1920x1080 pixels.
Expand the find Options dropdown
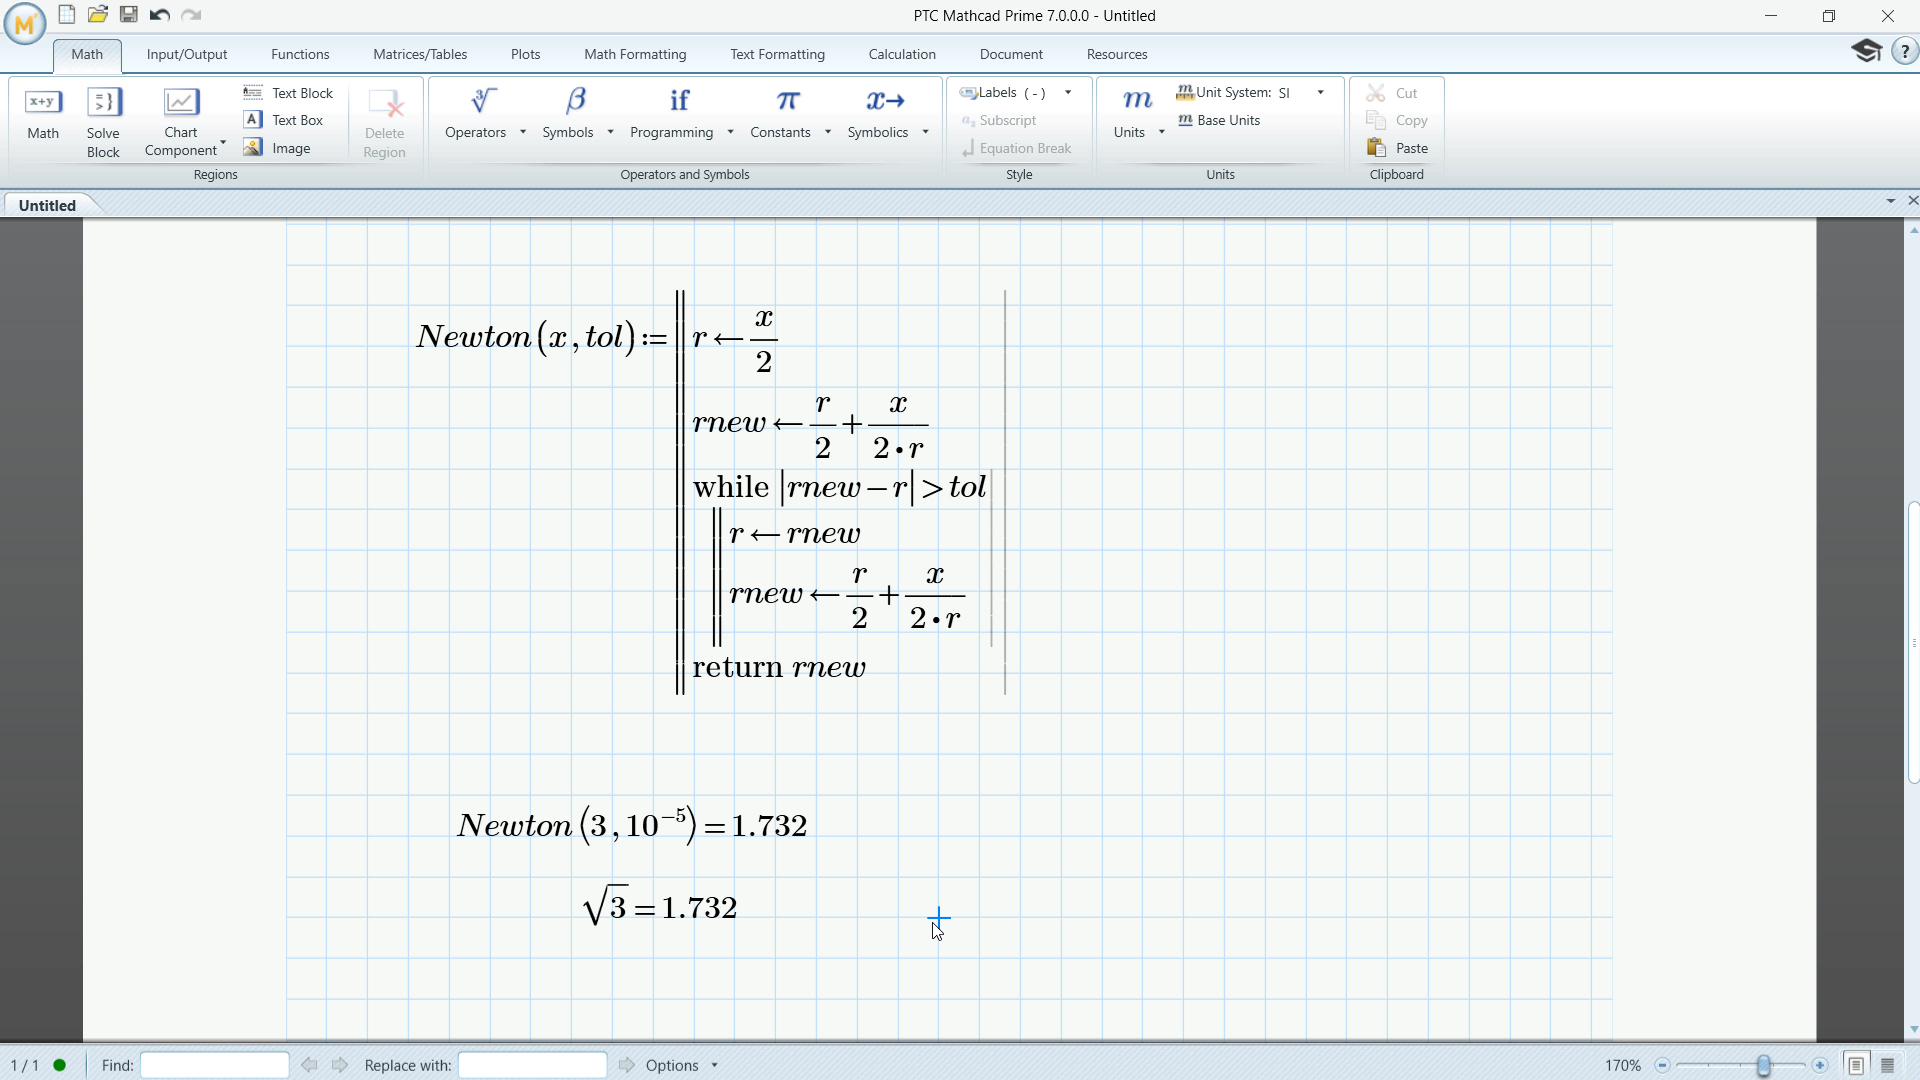pos(714,1065)
